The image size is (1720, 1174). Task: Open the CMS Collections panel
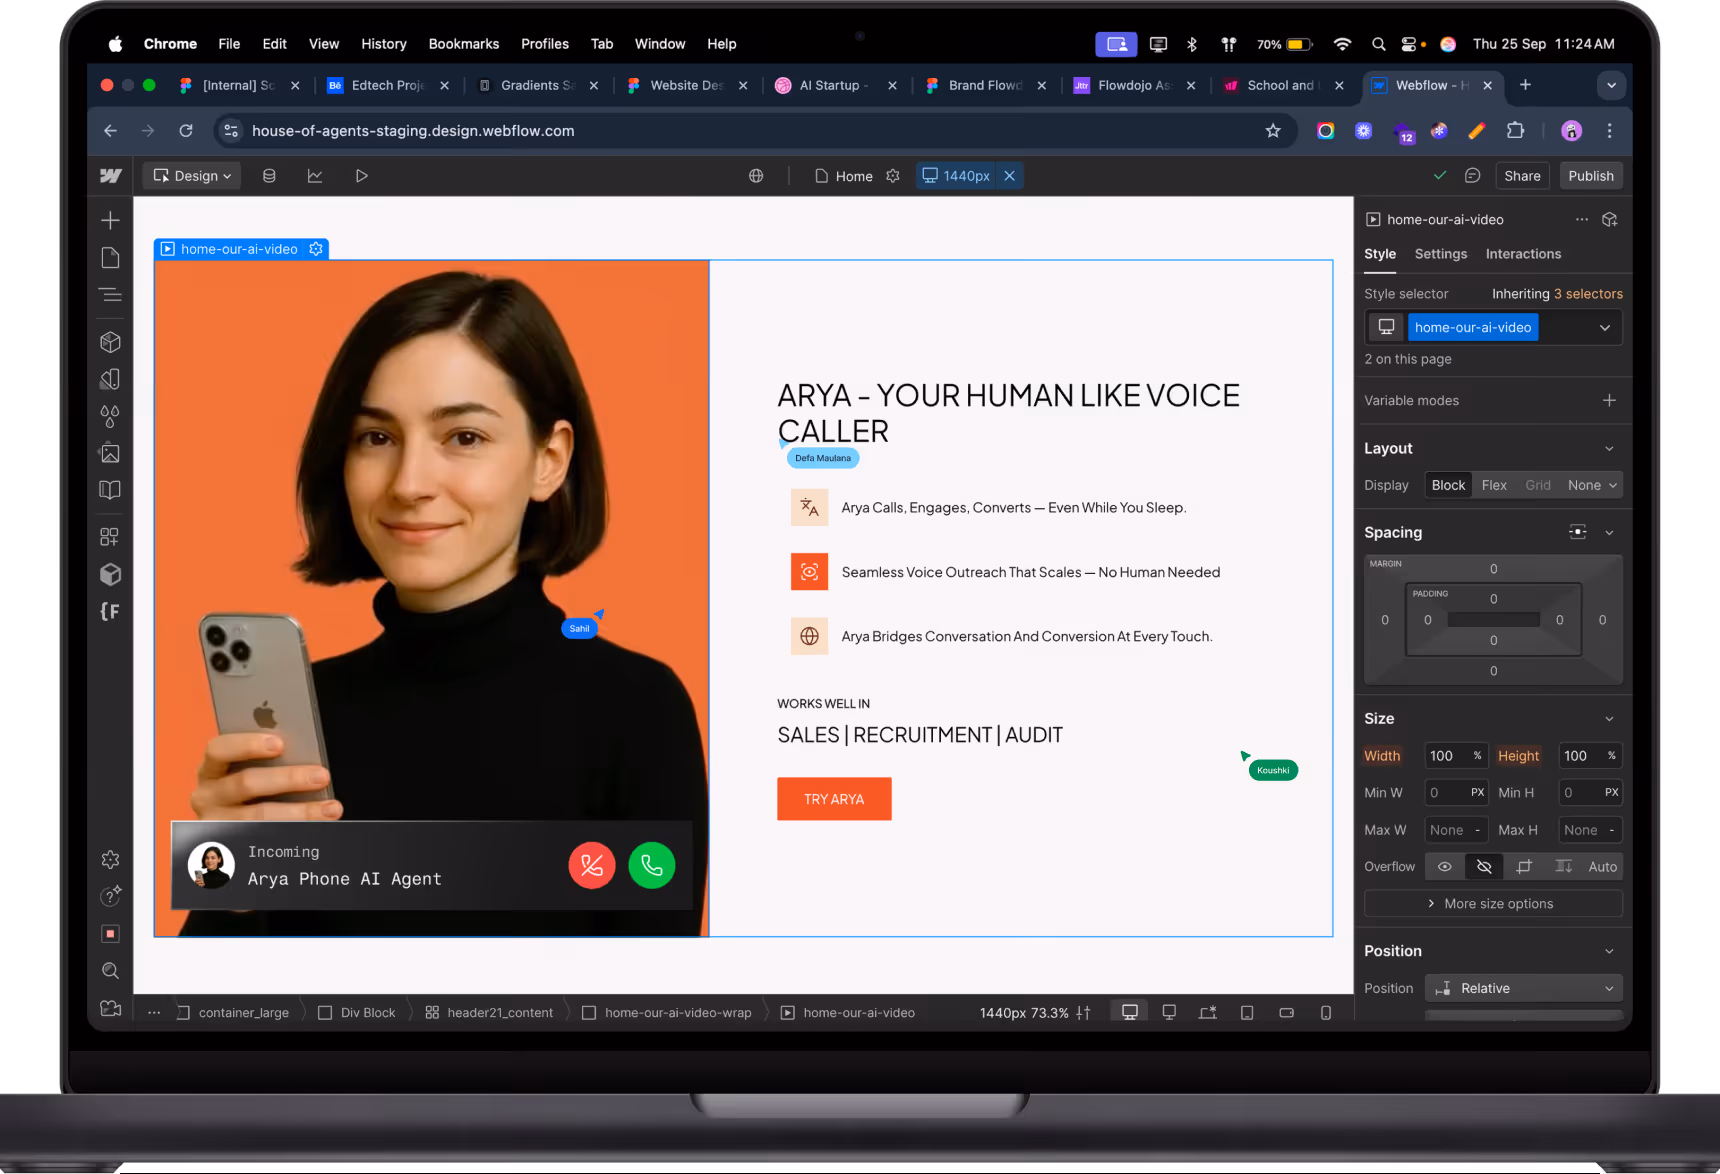pos(269,175)
